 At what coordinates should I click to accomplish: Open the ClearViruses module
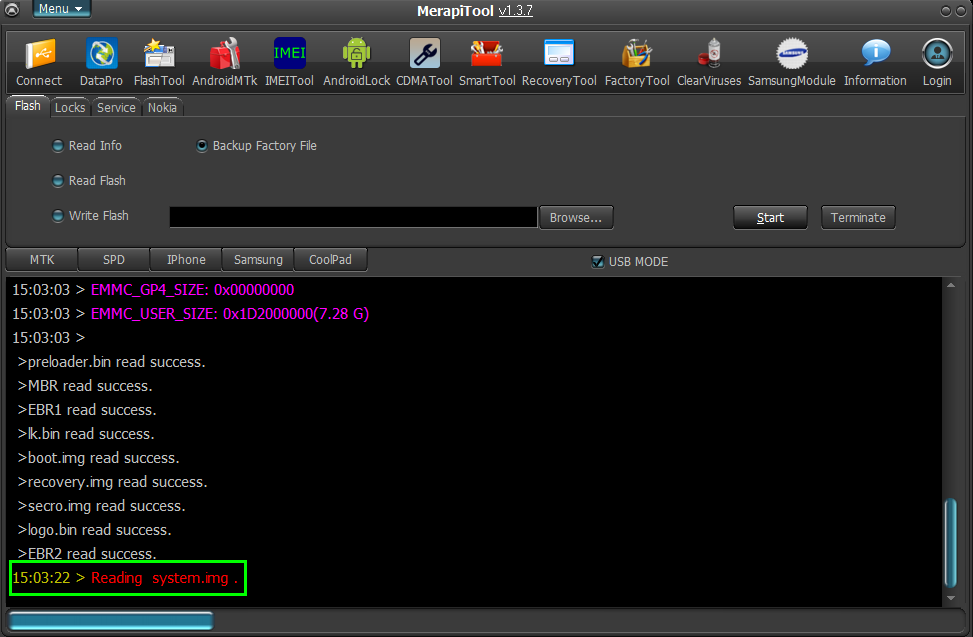click(709, 62)
